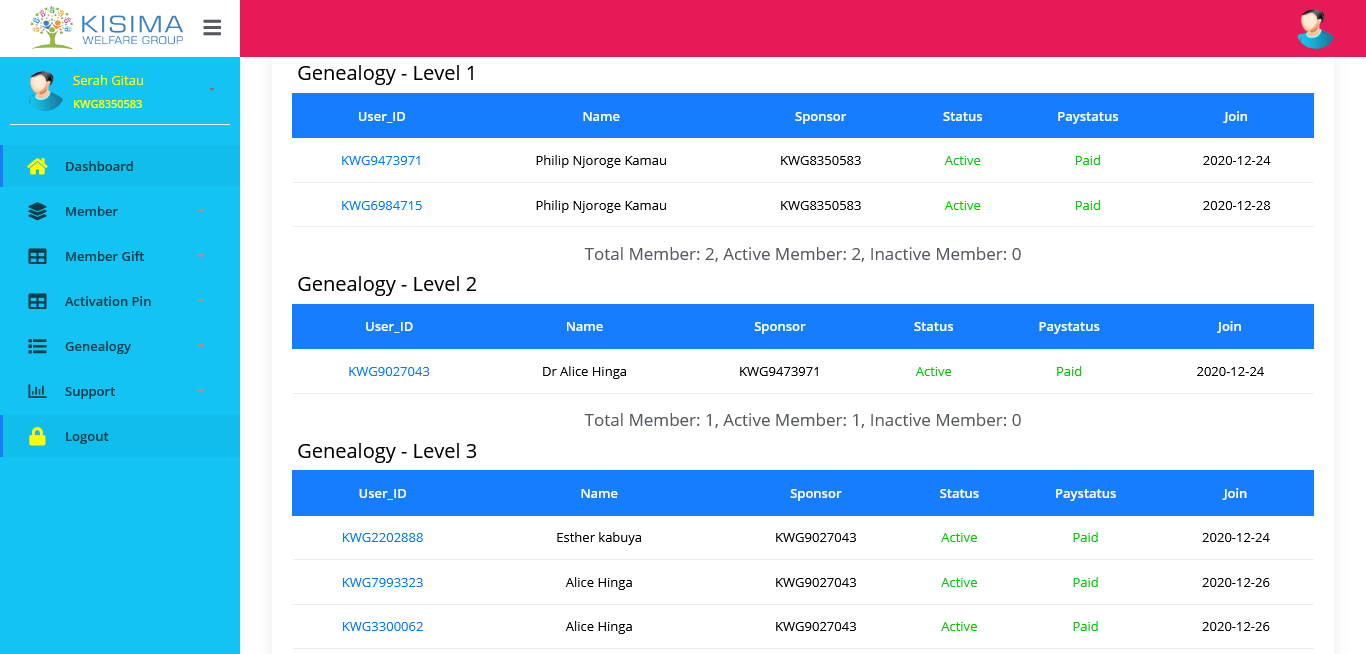Click the Total Member: 1 summary line

[803, 420]
